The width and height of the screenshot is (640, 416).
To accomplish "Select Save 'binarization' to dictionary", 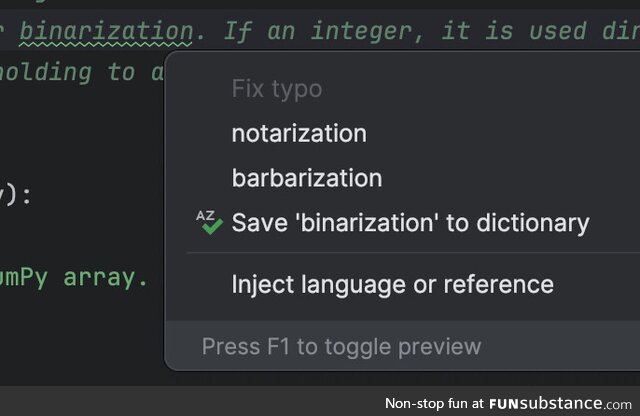I will coord(410,223).
